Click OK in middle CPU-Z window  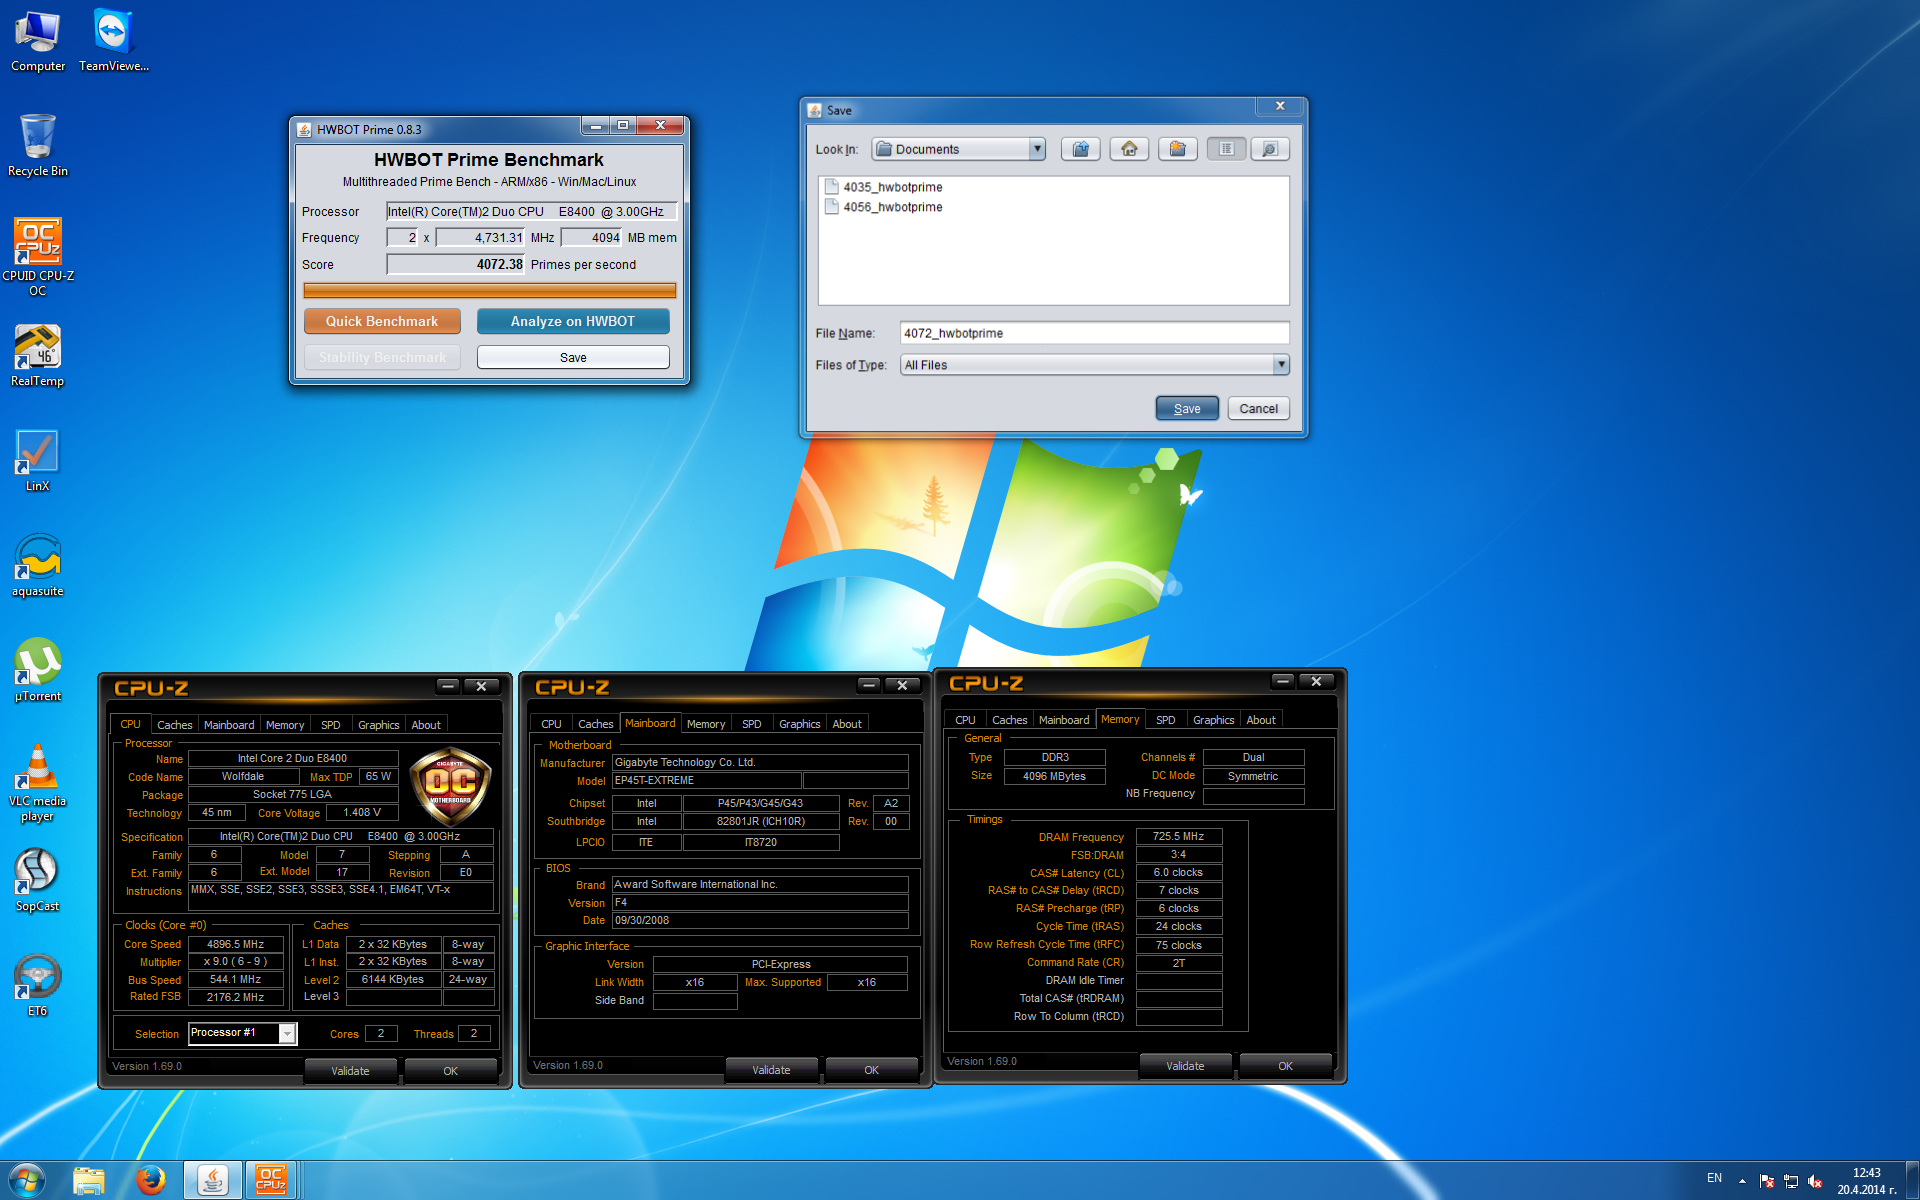(871, 1069)
